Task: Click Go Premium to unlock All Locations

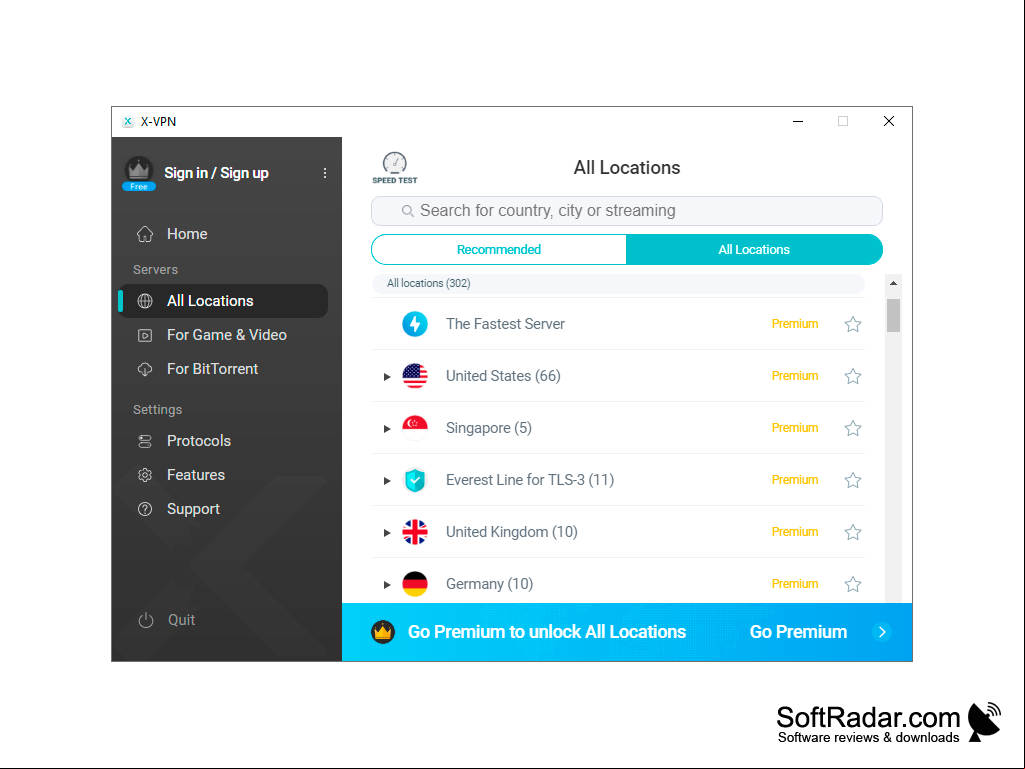Action: click(x=546, y=632)
